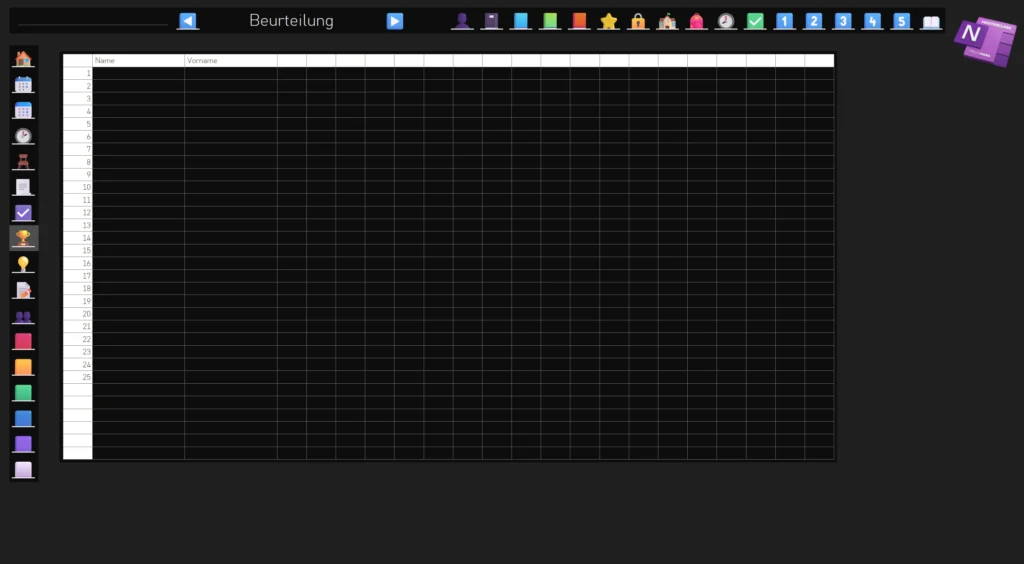The image size is (1024, 564).
Task: Click the Vorname column header cell
Action: [x=230, y=61]
